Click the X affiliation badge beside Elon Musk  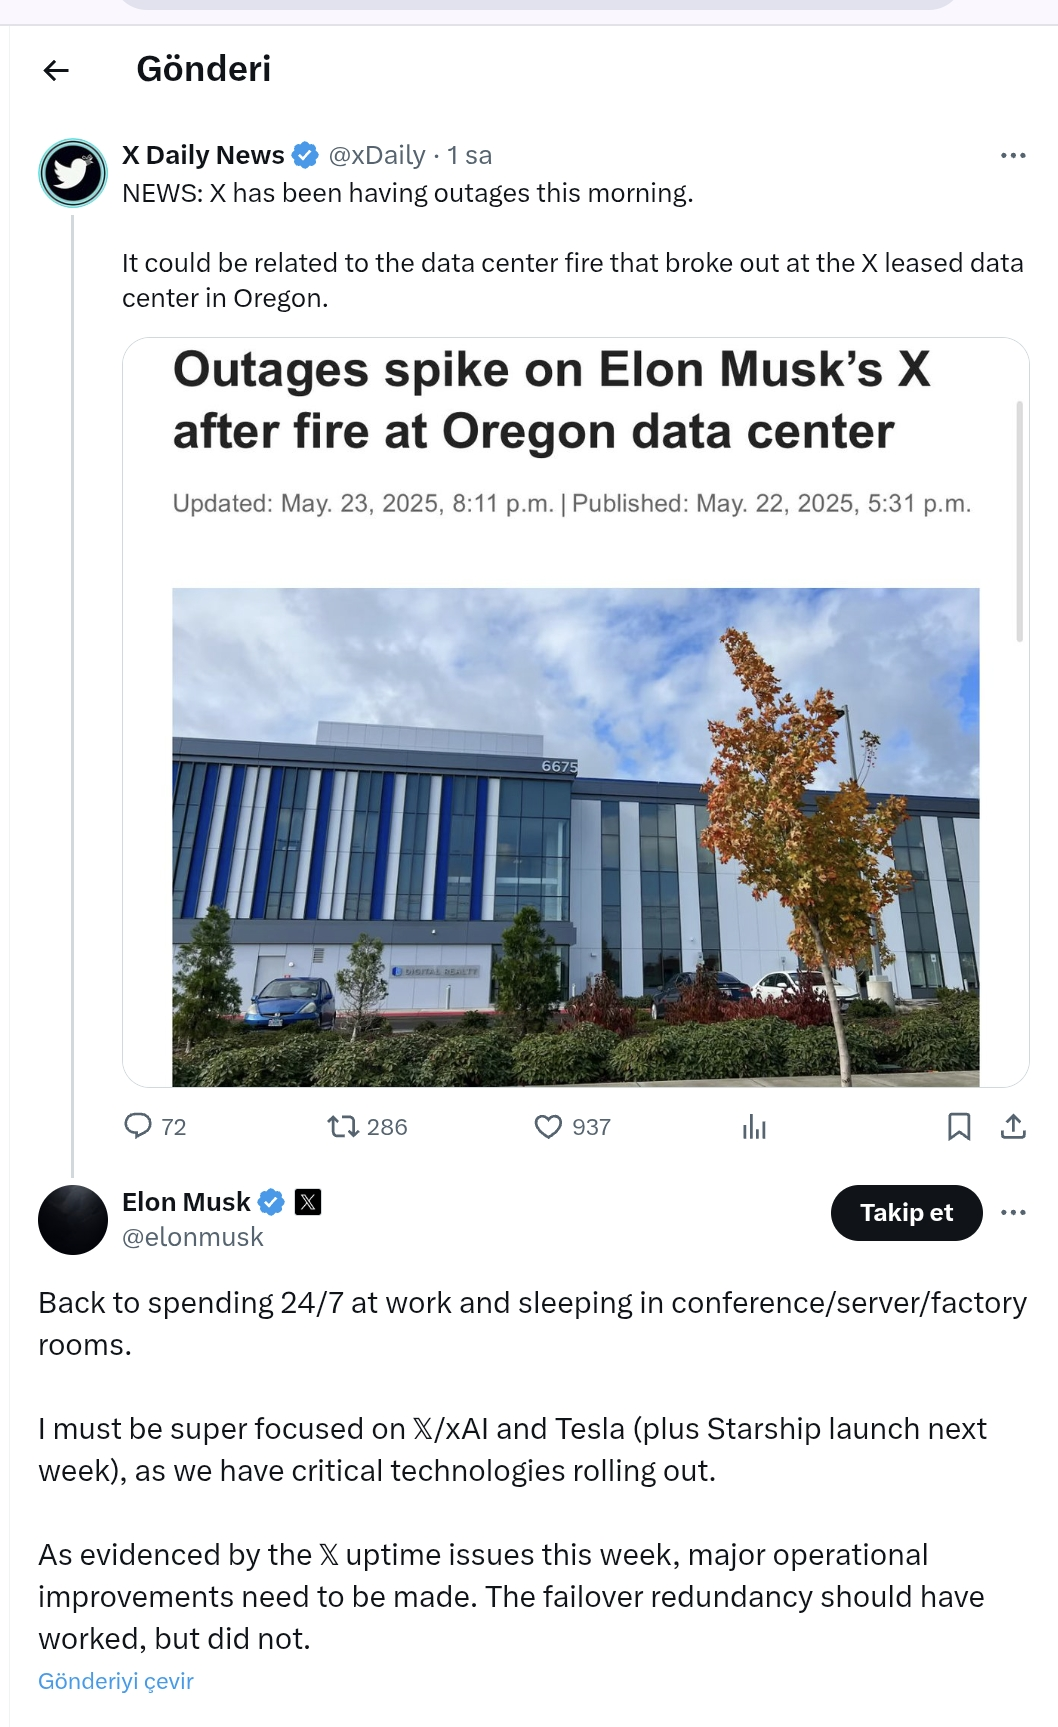(x=308, y=1202)
